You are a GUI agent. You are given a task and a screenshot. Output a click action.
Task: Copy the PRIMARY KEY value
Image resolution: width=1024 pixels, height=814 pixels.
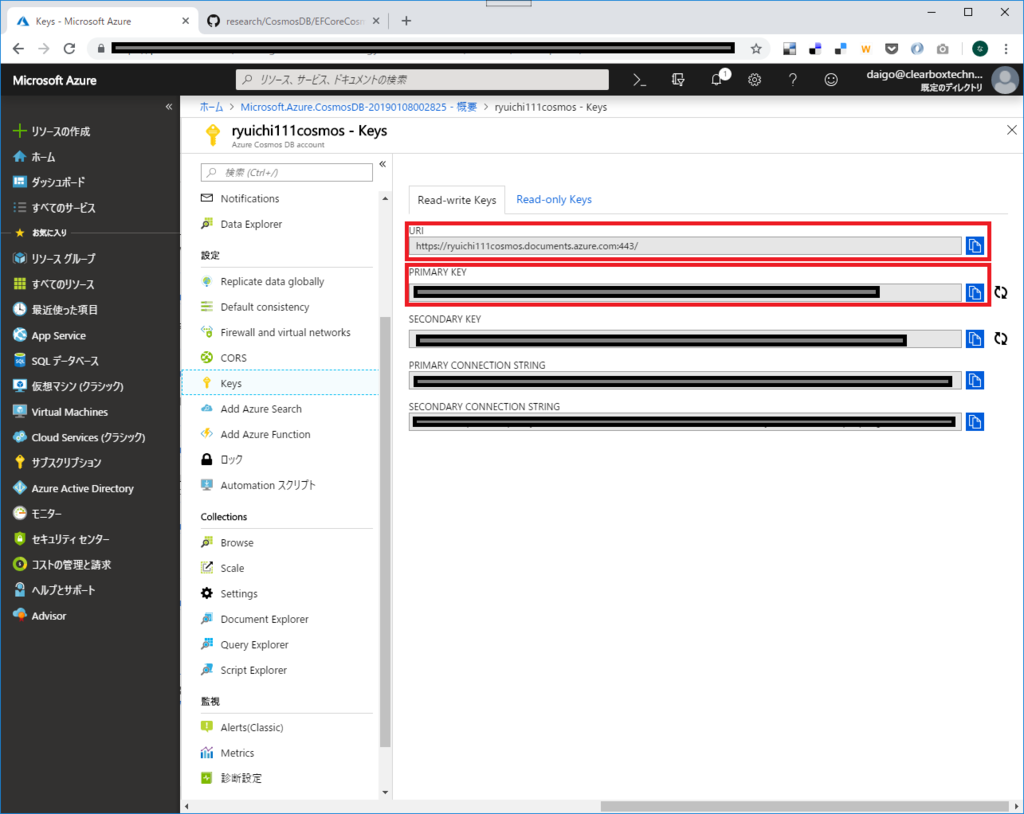click(974, 292)
